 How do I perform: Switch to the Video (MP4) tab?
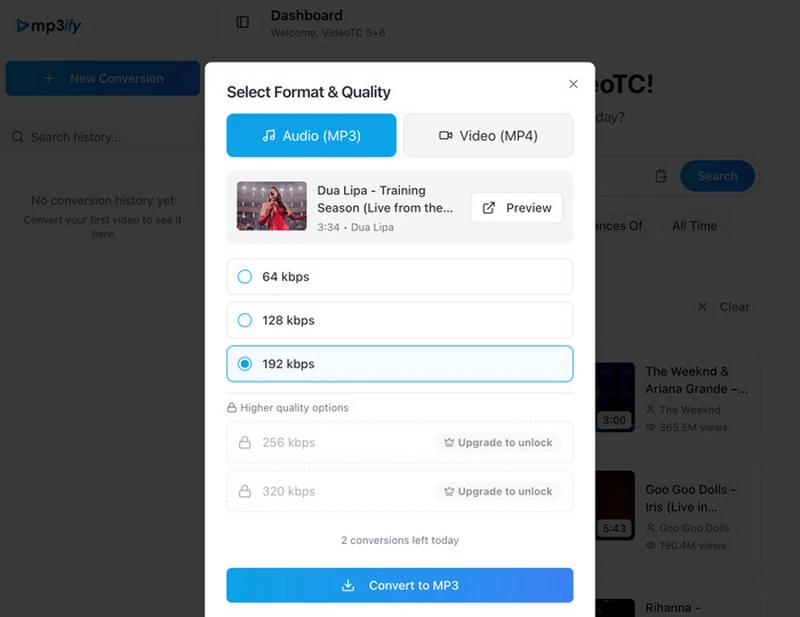(488, 135)
